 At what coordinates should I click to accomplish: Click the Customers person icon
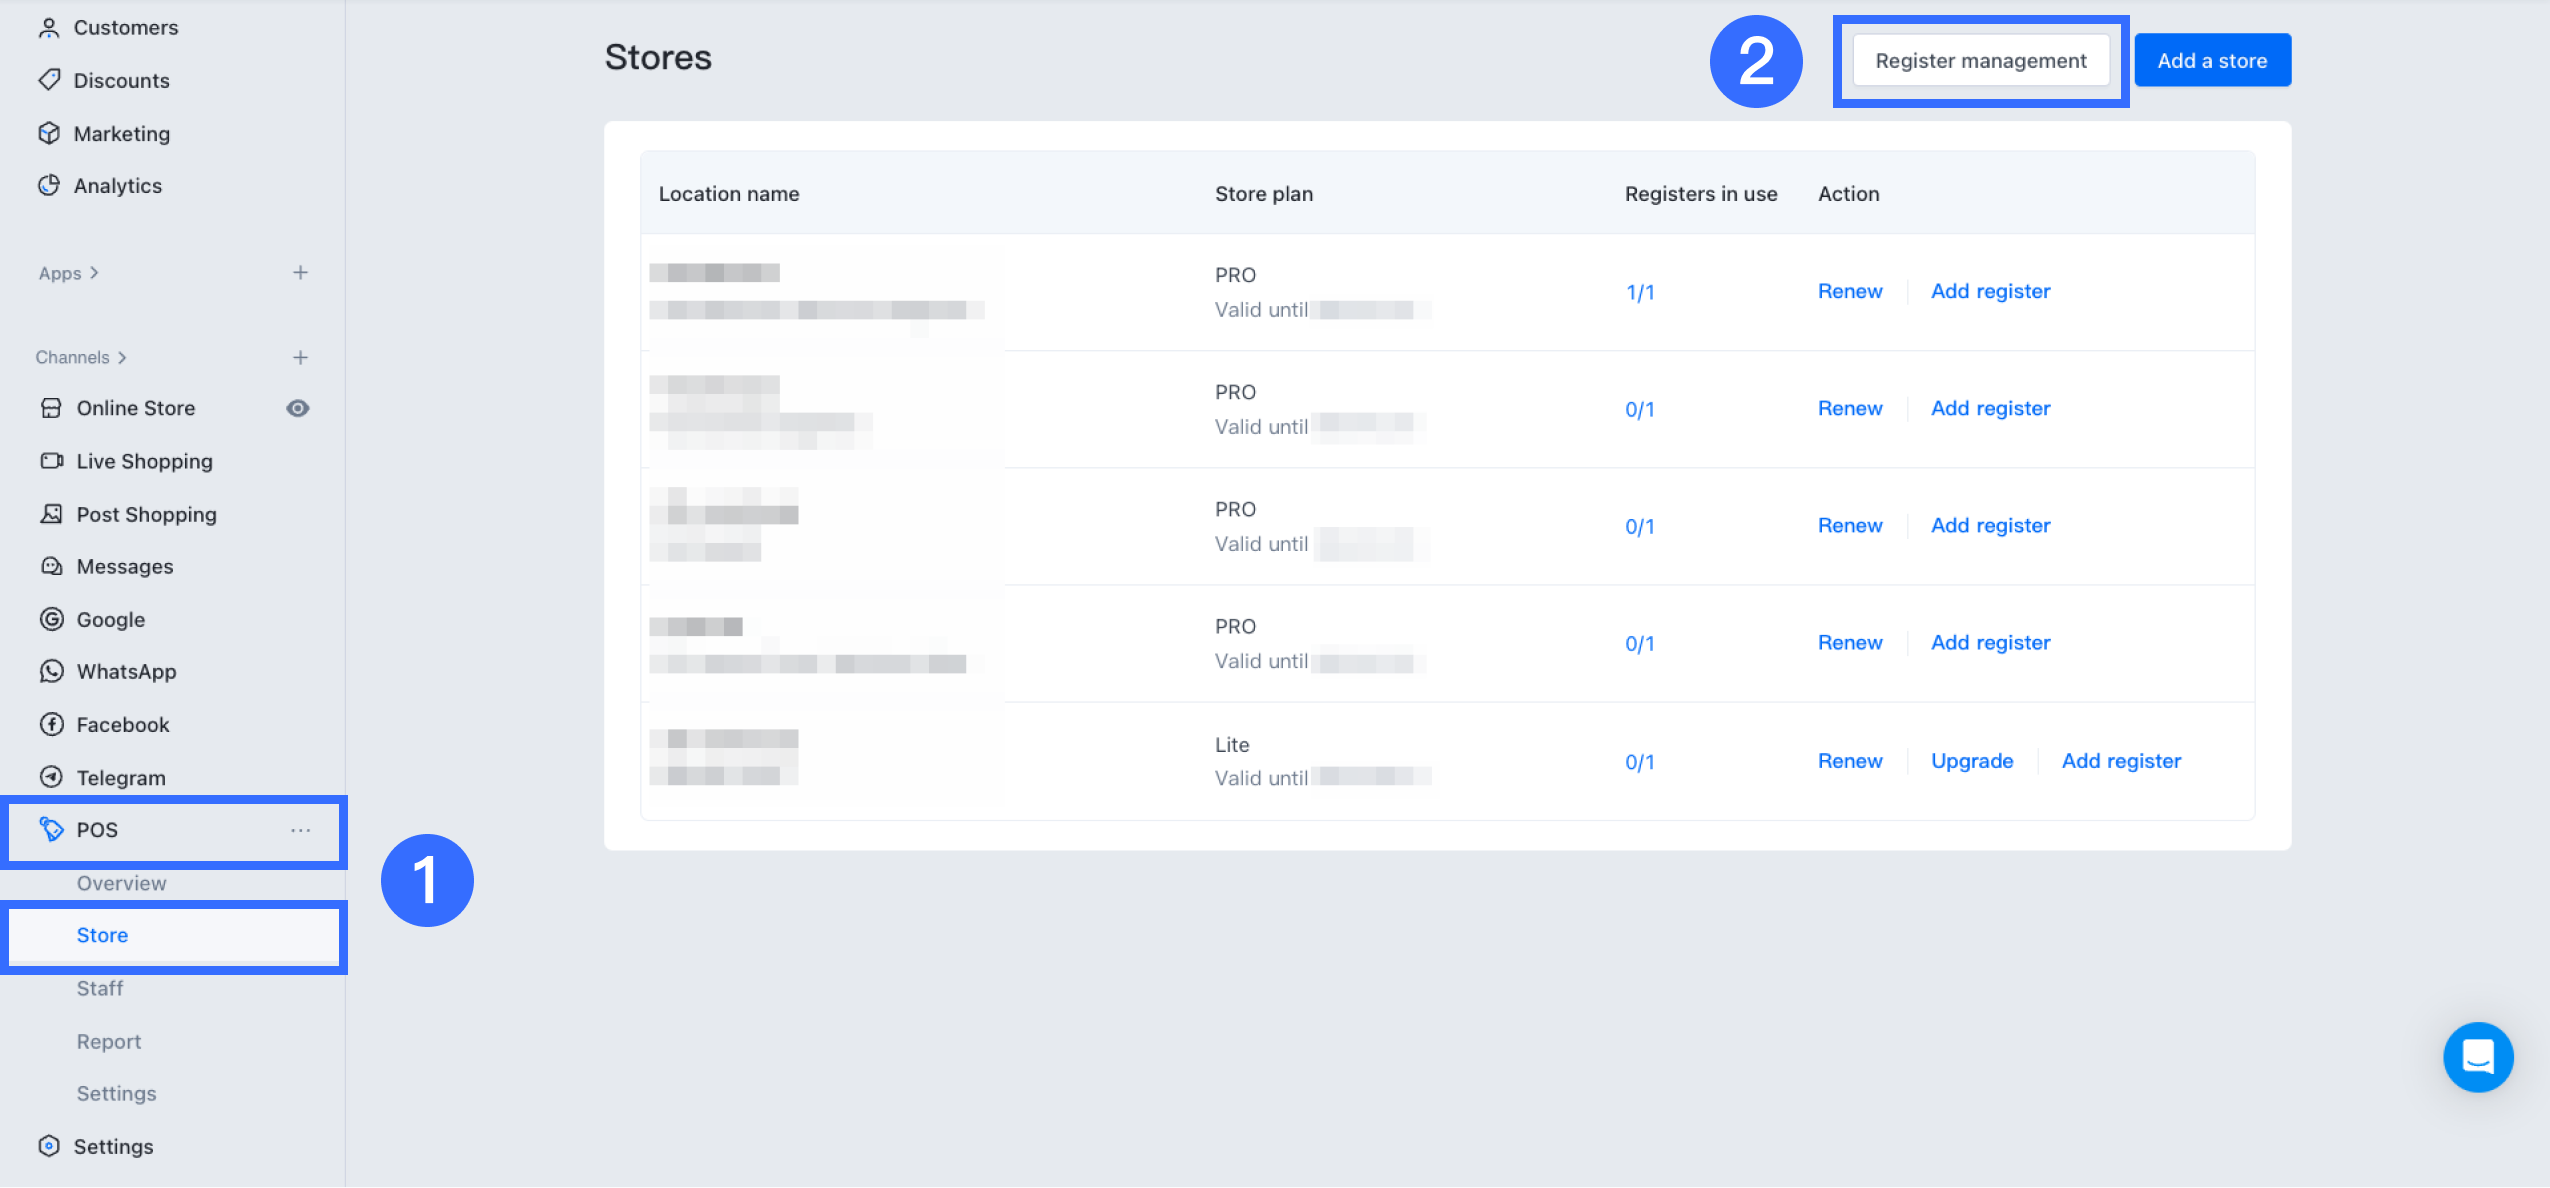point(48,28)
